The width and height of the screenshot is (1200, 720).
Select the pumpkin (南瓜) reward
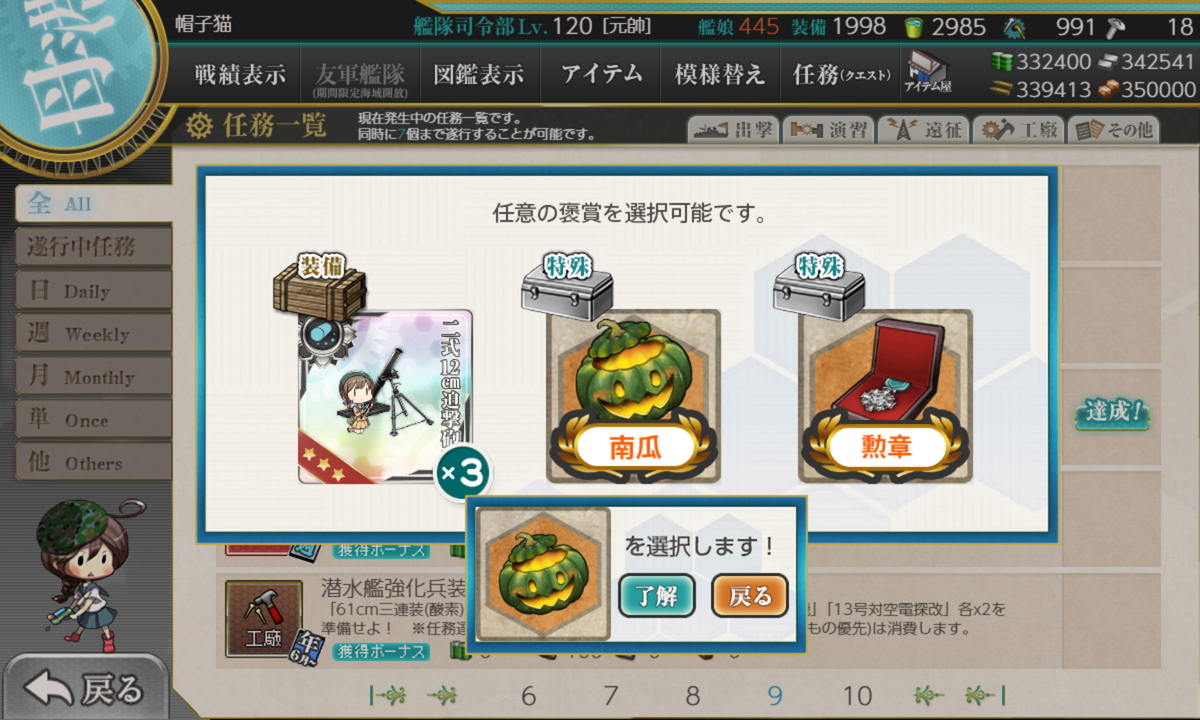[x=633, y=396]
